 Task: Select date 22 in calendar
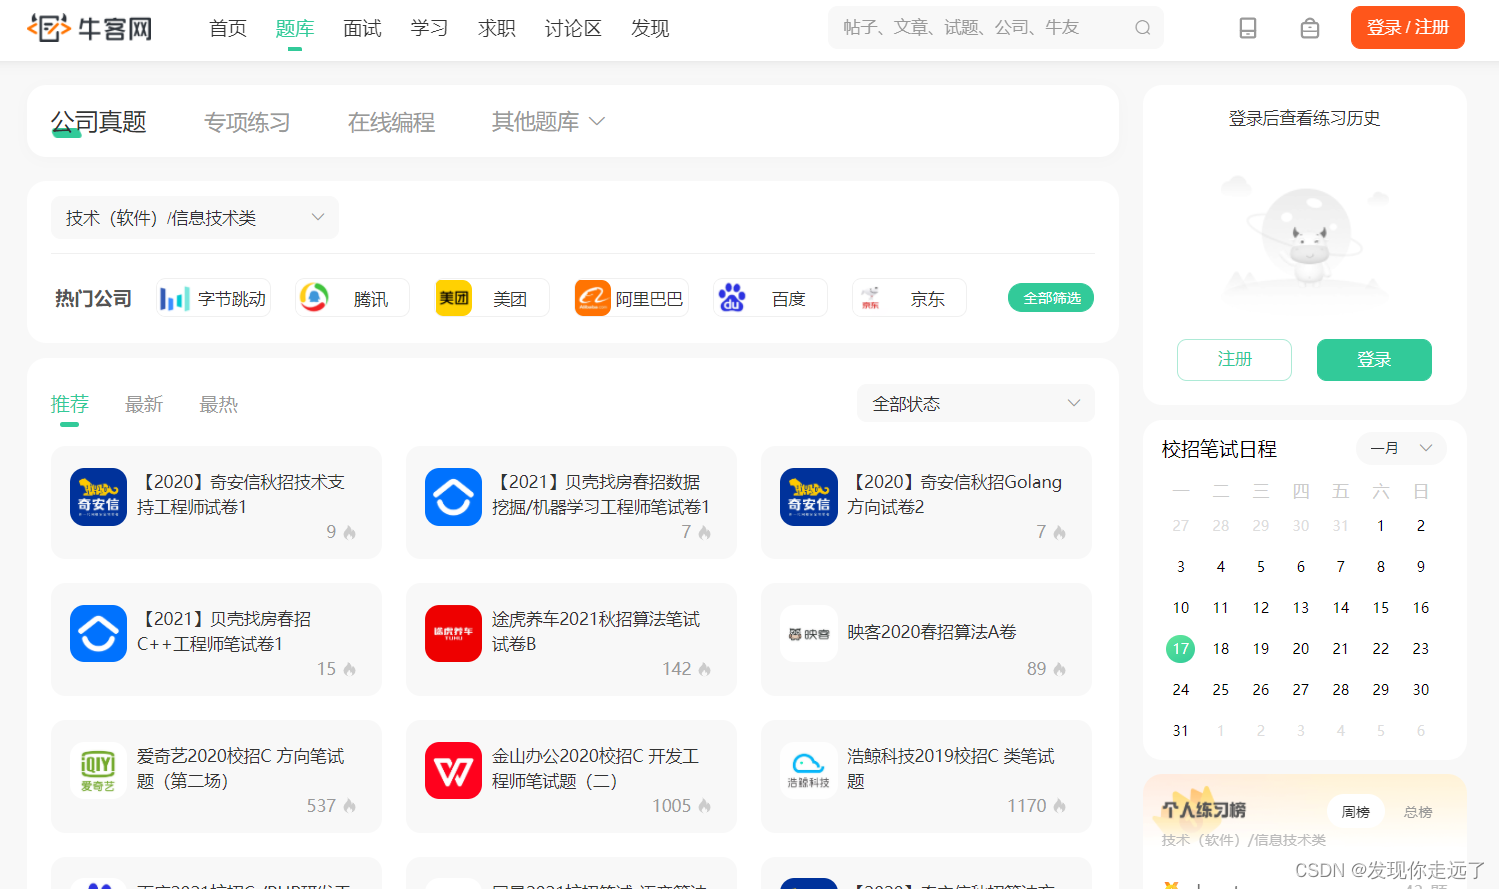(1381, 649)
